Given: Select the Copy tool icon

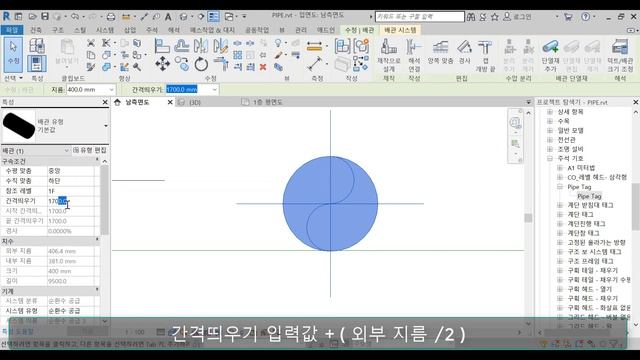Looking at the screenshot, I should (x=181, y=64).
